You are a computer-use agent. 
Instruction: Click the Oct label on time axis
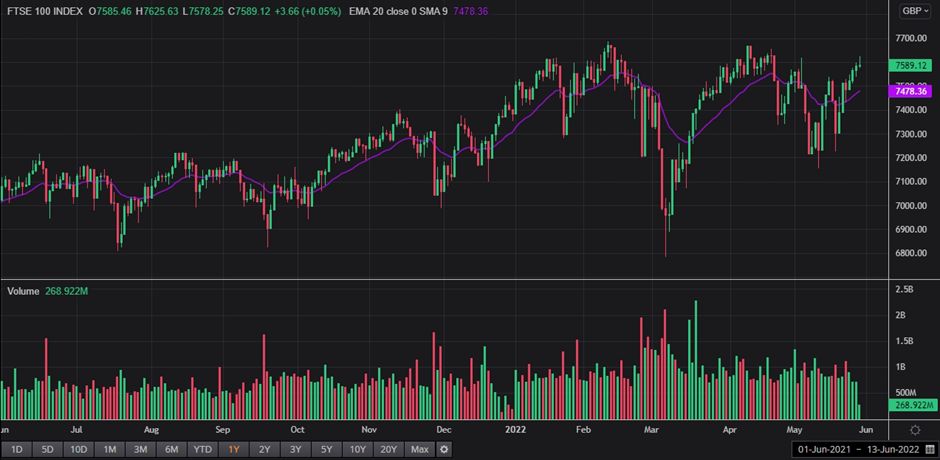297,429
